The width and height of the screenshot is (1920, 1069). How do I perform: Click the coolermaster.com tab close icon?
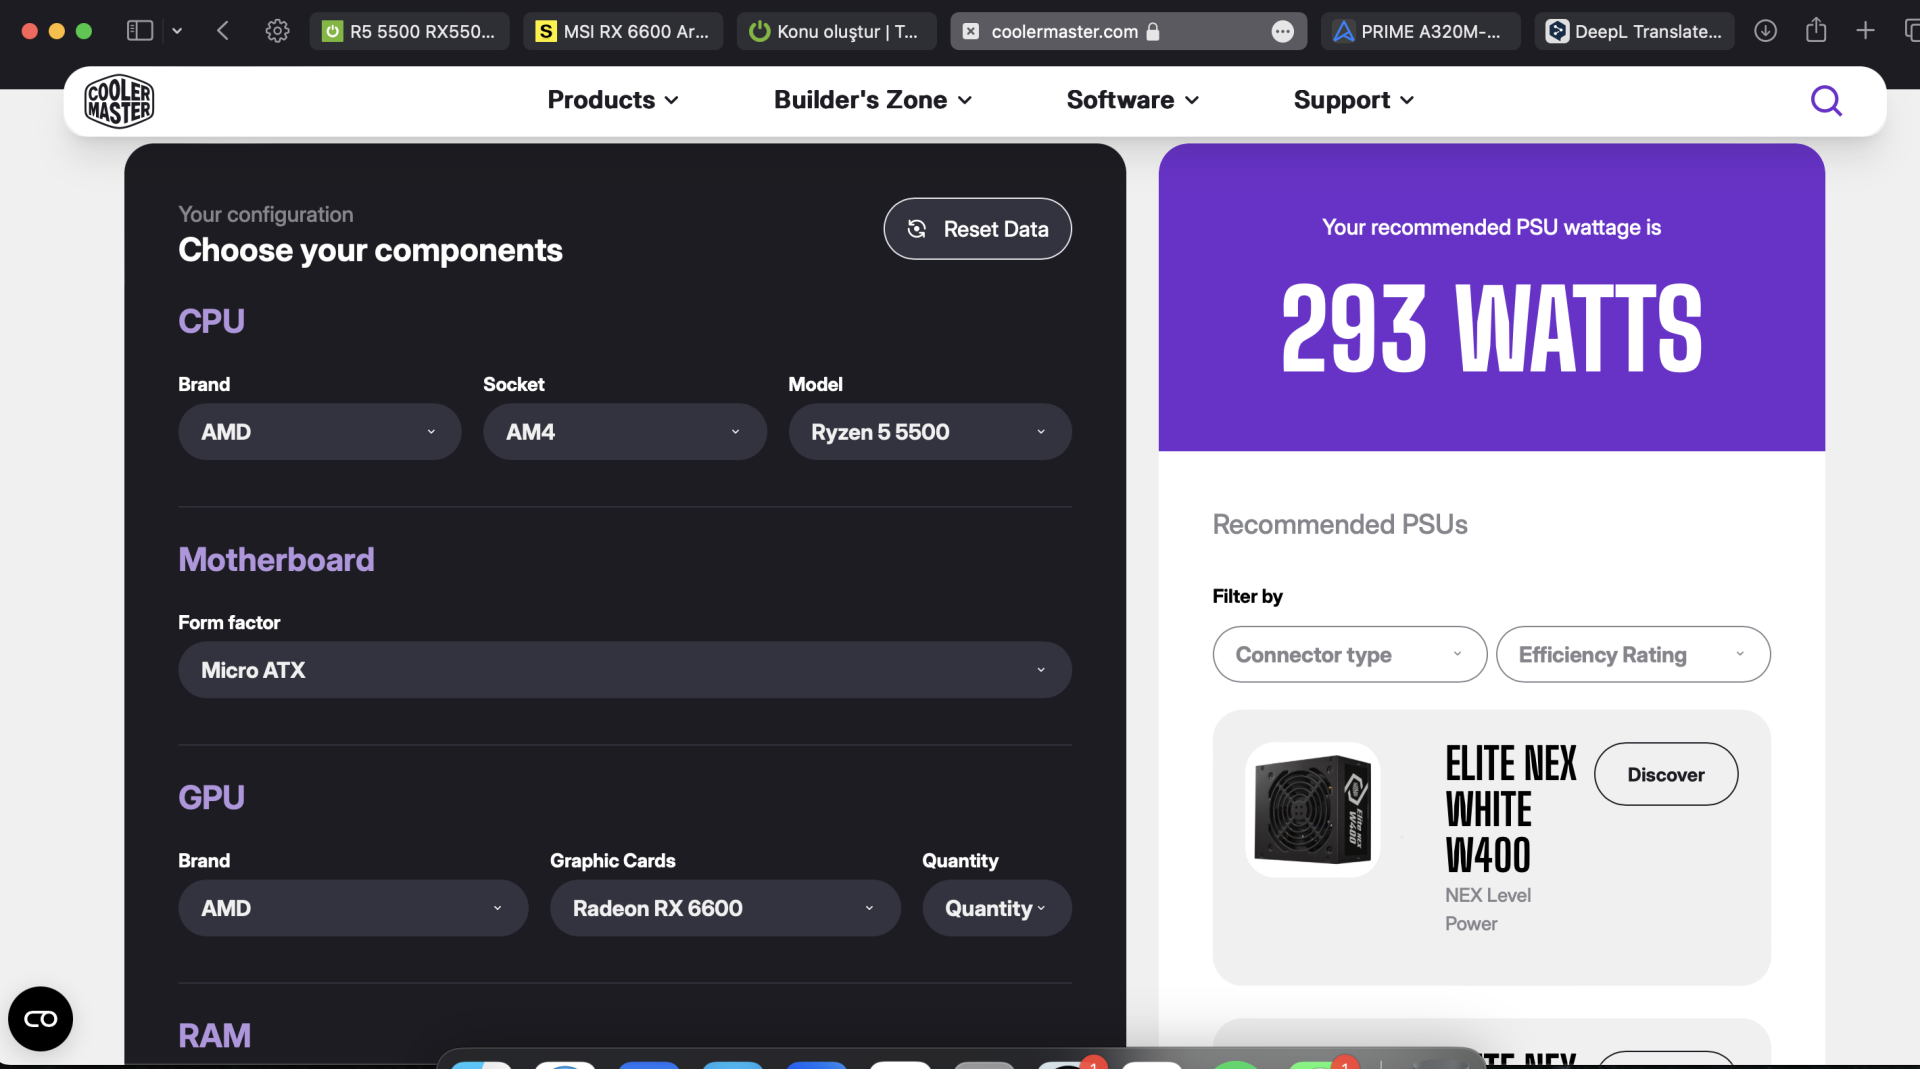pos(970,32)
